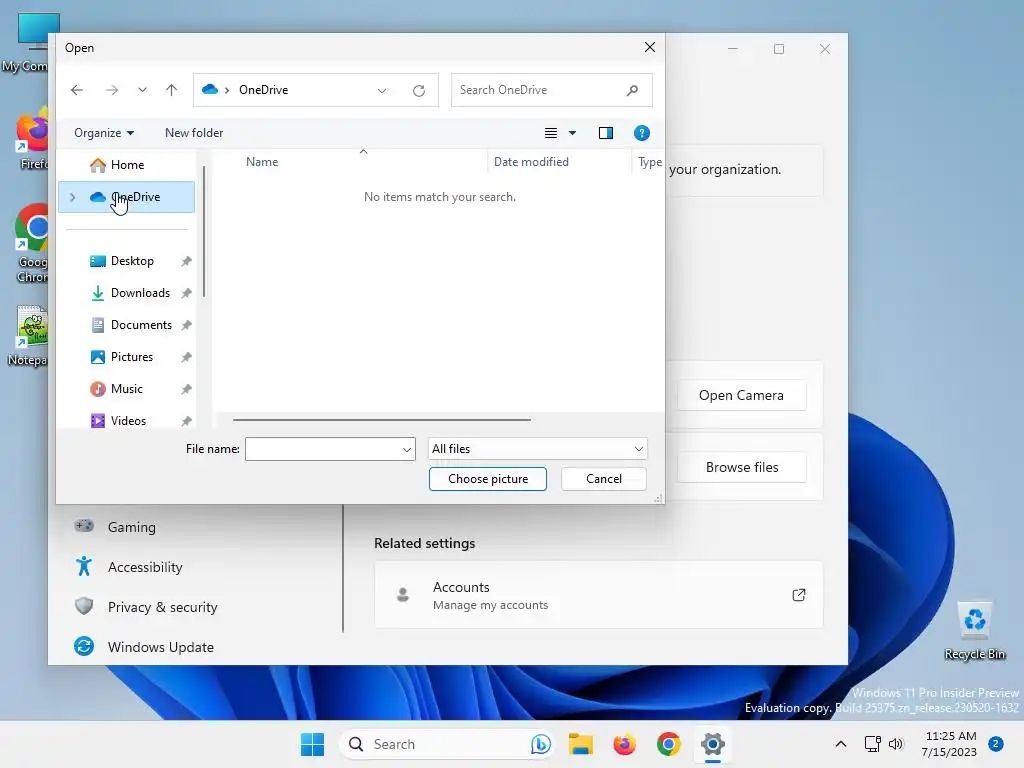Open the Documents quick access folder
The image size is (1024, 768).
(141, 325)
